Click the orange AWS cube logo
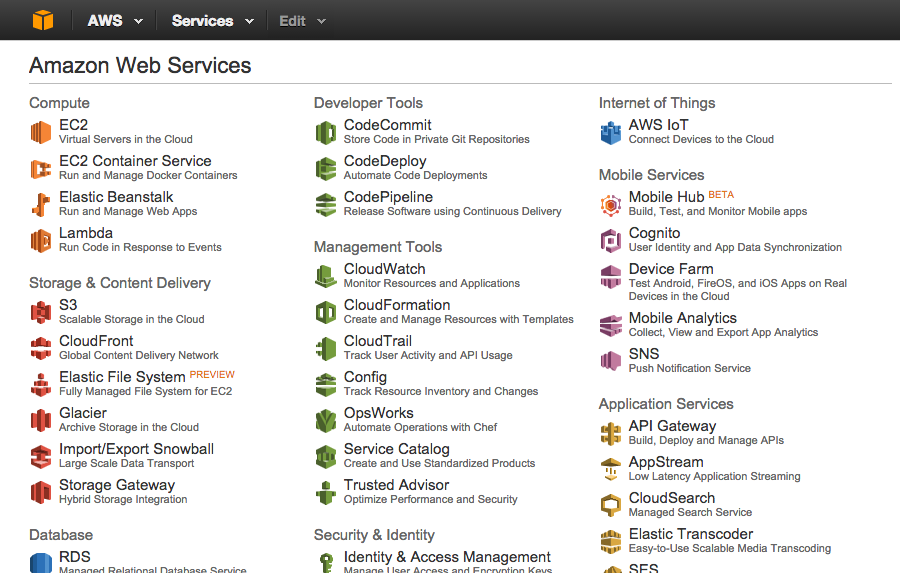The height and width of the screenshot is (573, 900). click(42, 20)
